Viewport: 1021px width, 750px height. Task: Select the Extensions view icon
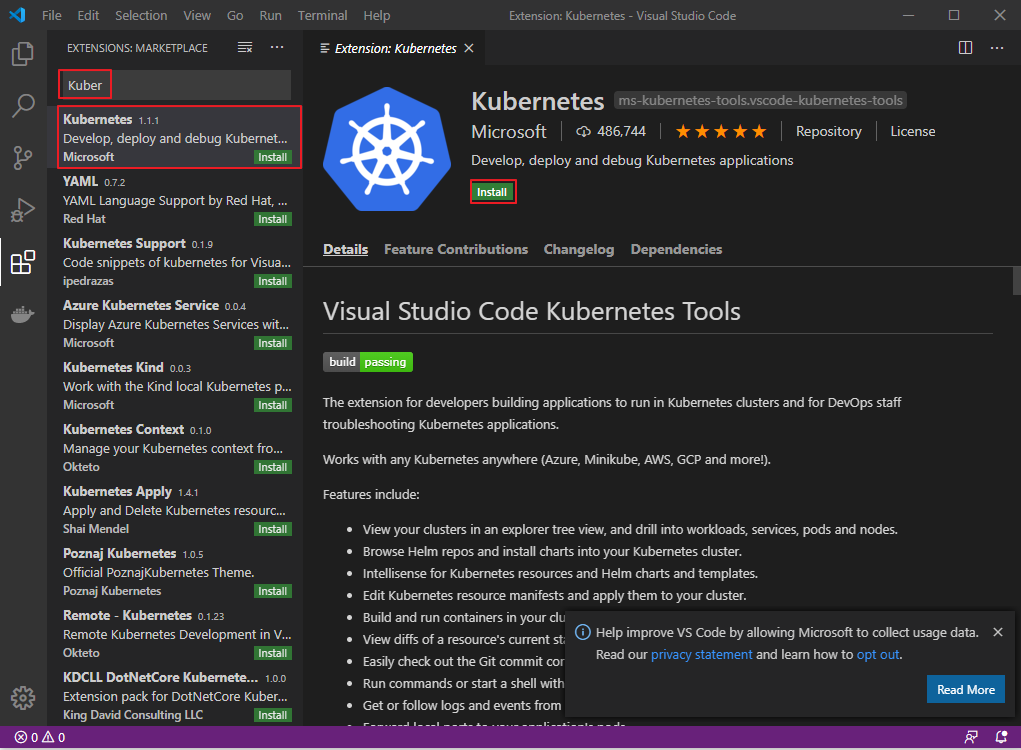[x=23, y=262]
